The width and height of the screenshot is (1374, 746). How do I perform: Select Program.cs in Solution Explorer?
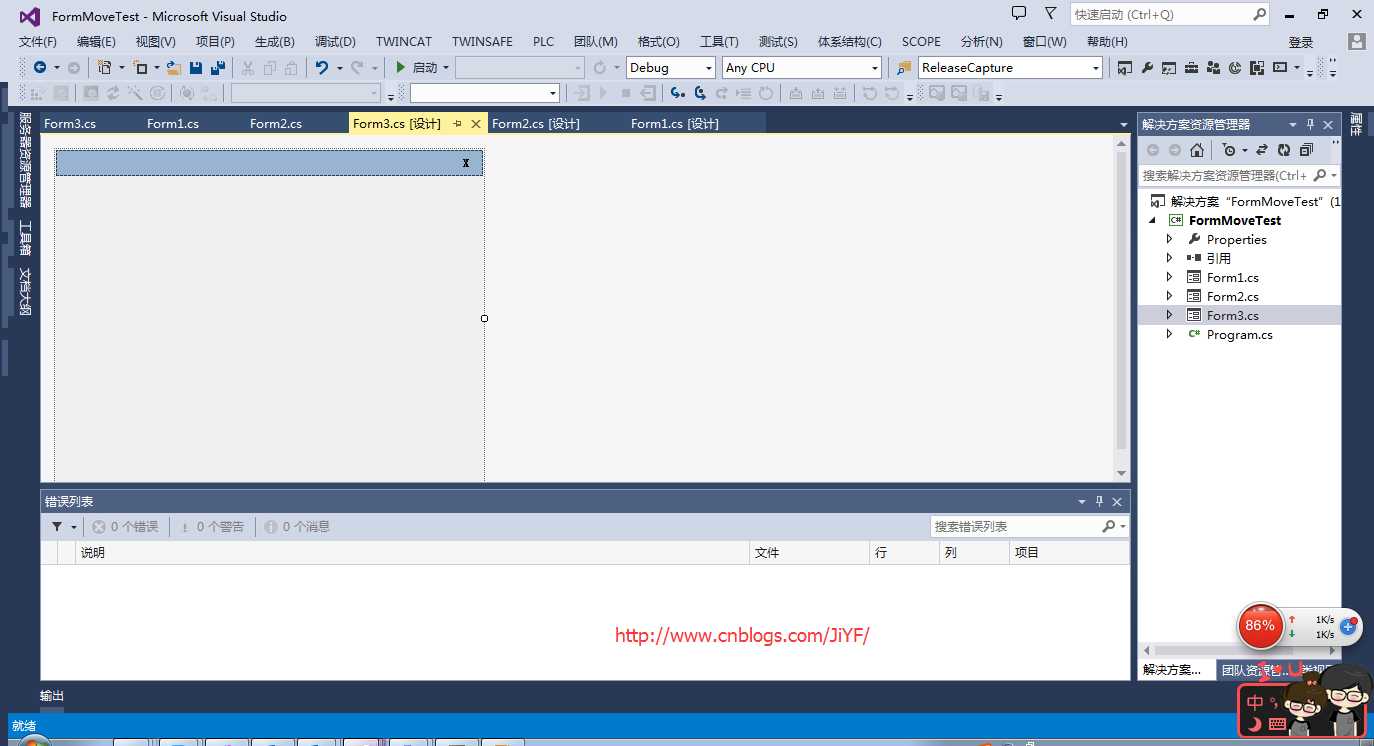click(x=1239, y=335)
